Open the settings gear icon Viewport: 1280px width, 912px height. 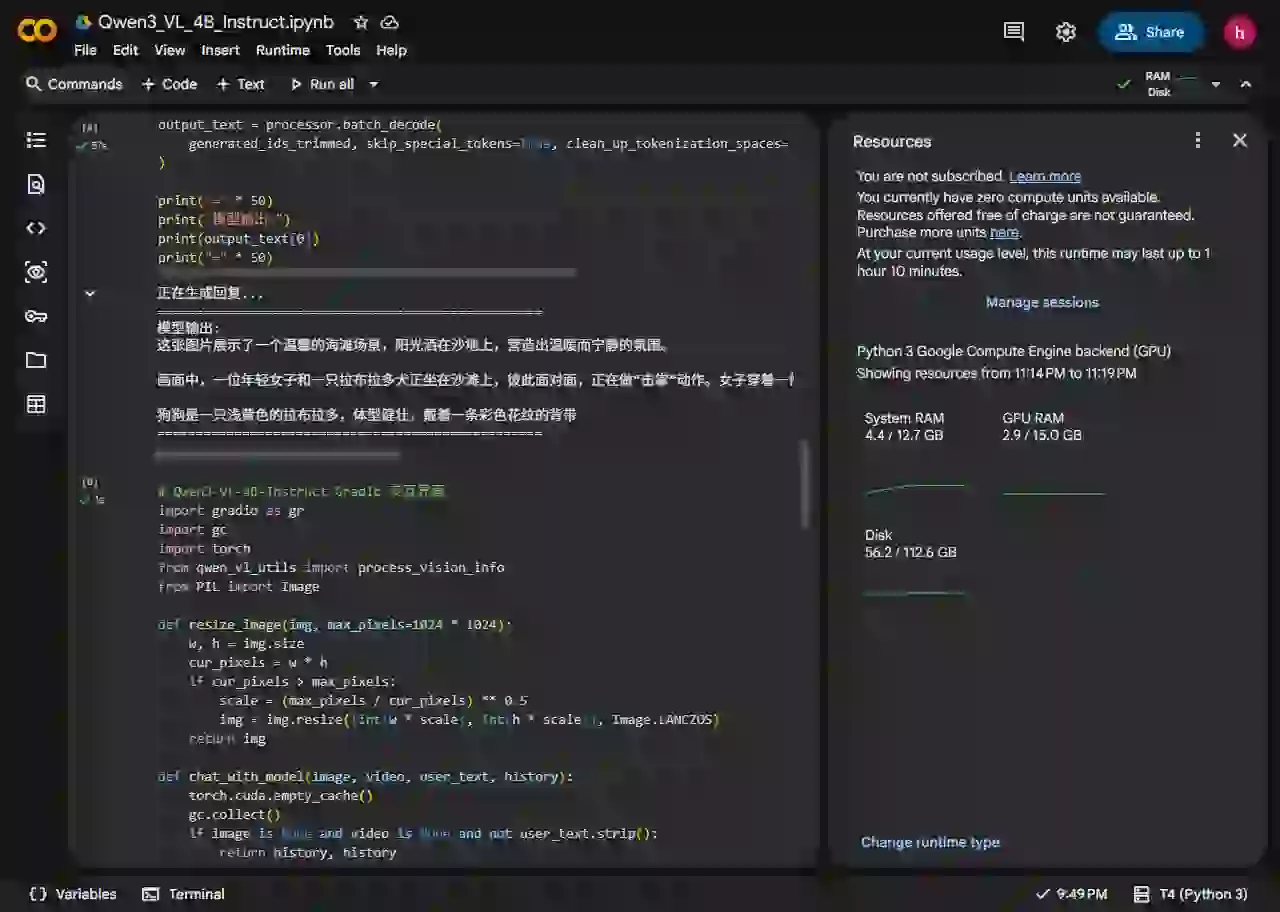point(1066,32)
